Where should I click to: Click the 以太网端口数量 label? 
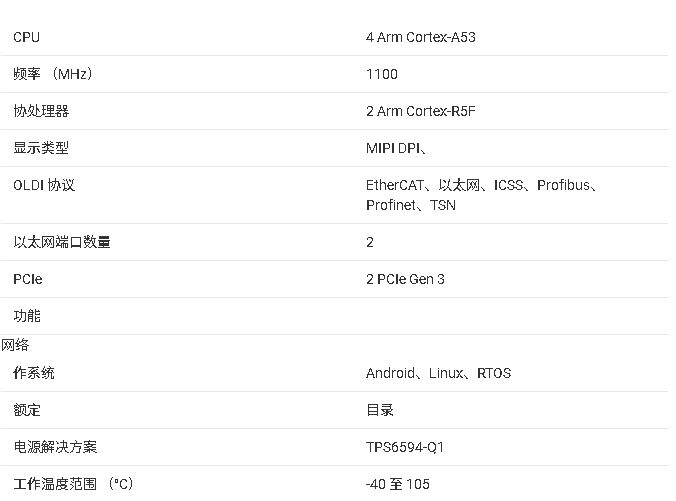[62, 242]
